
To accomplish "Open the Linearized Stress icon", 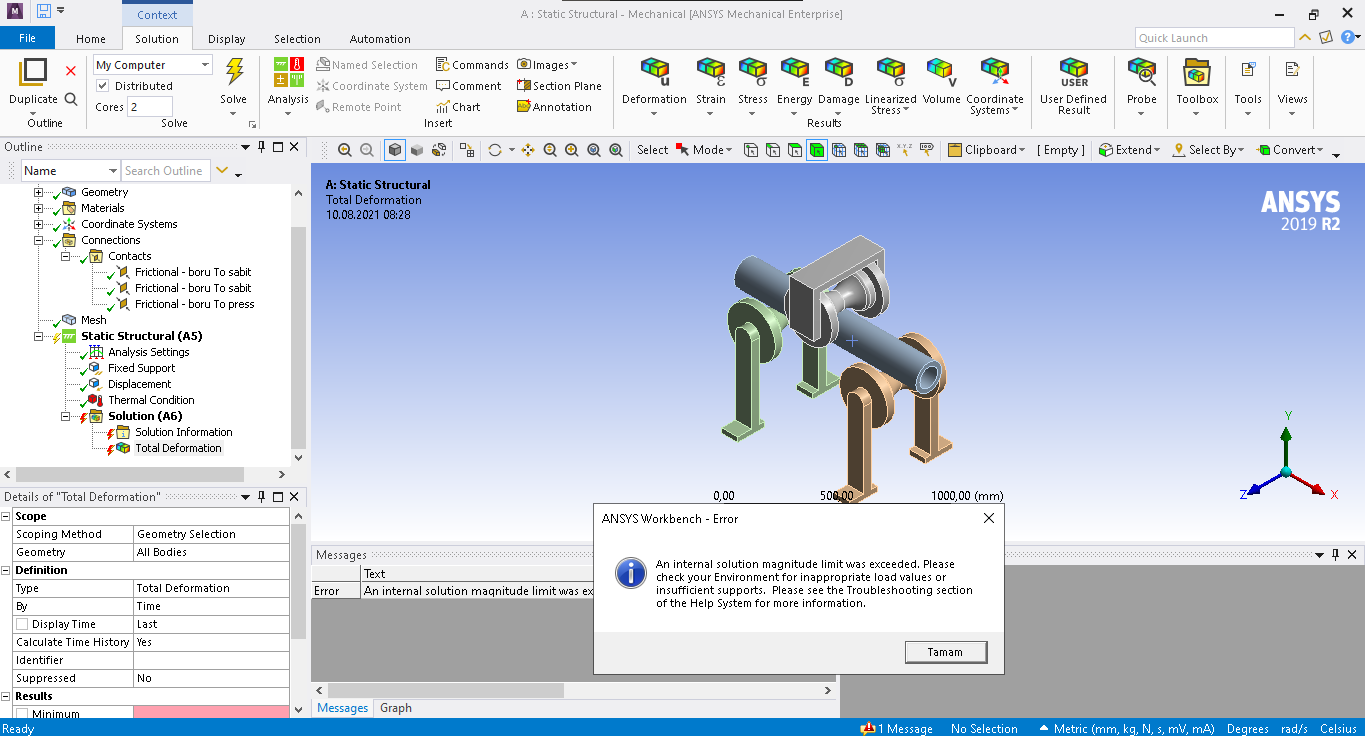I will click(890, 72).
